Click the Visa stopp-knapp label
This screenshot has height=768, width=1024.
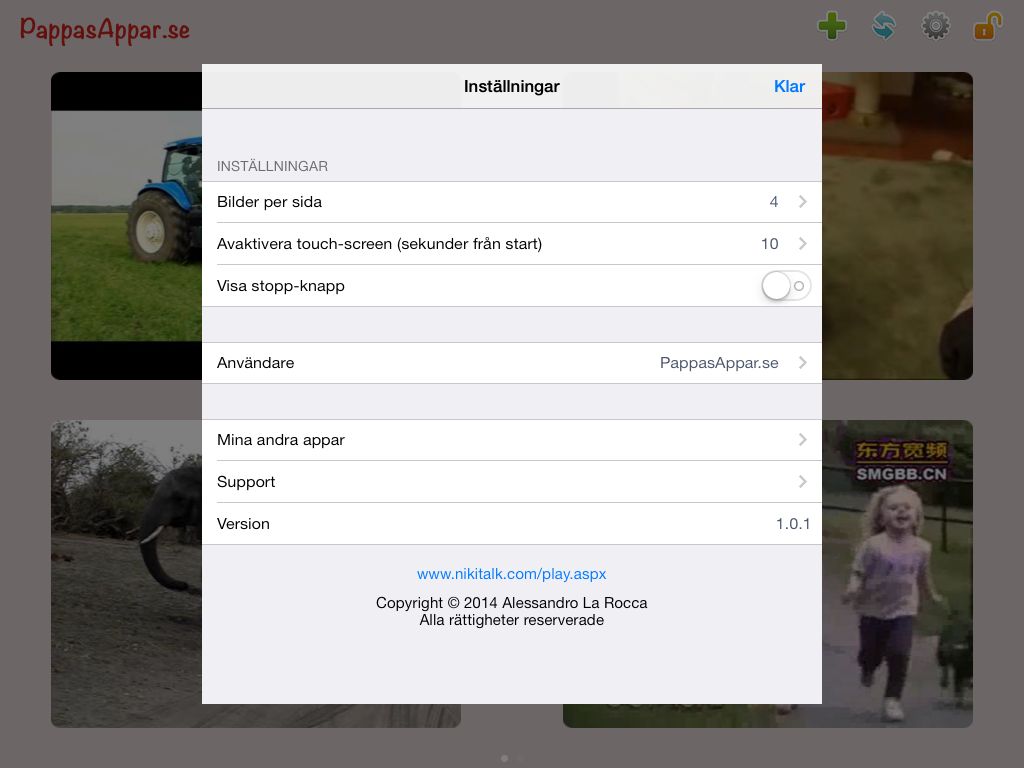pos(281,286)
